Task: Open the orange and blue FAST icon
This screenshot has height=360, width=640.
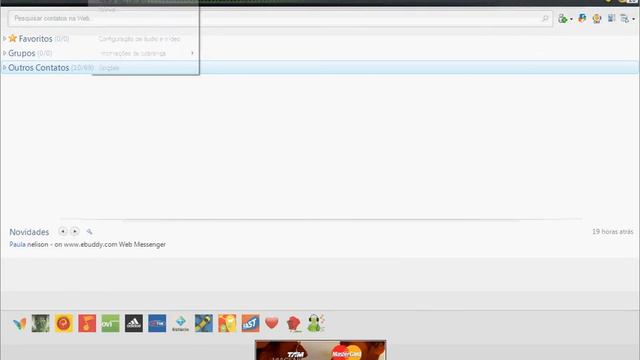Action: coord(250,323)
